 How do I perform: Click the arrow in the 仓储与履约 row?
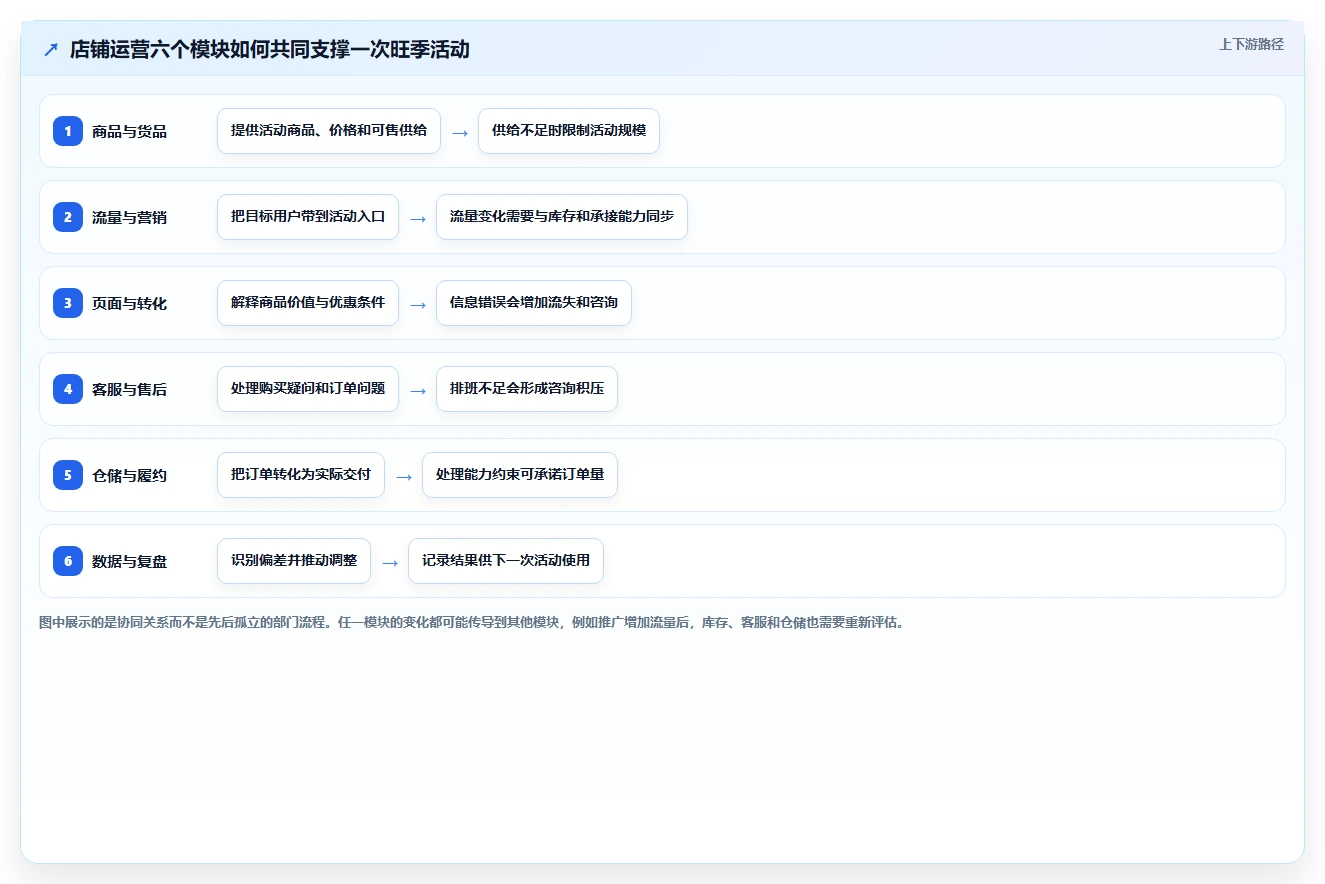[404, 476]
